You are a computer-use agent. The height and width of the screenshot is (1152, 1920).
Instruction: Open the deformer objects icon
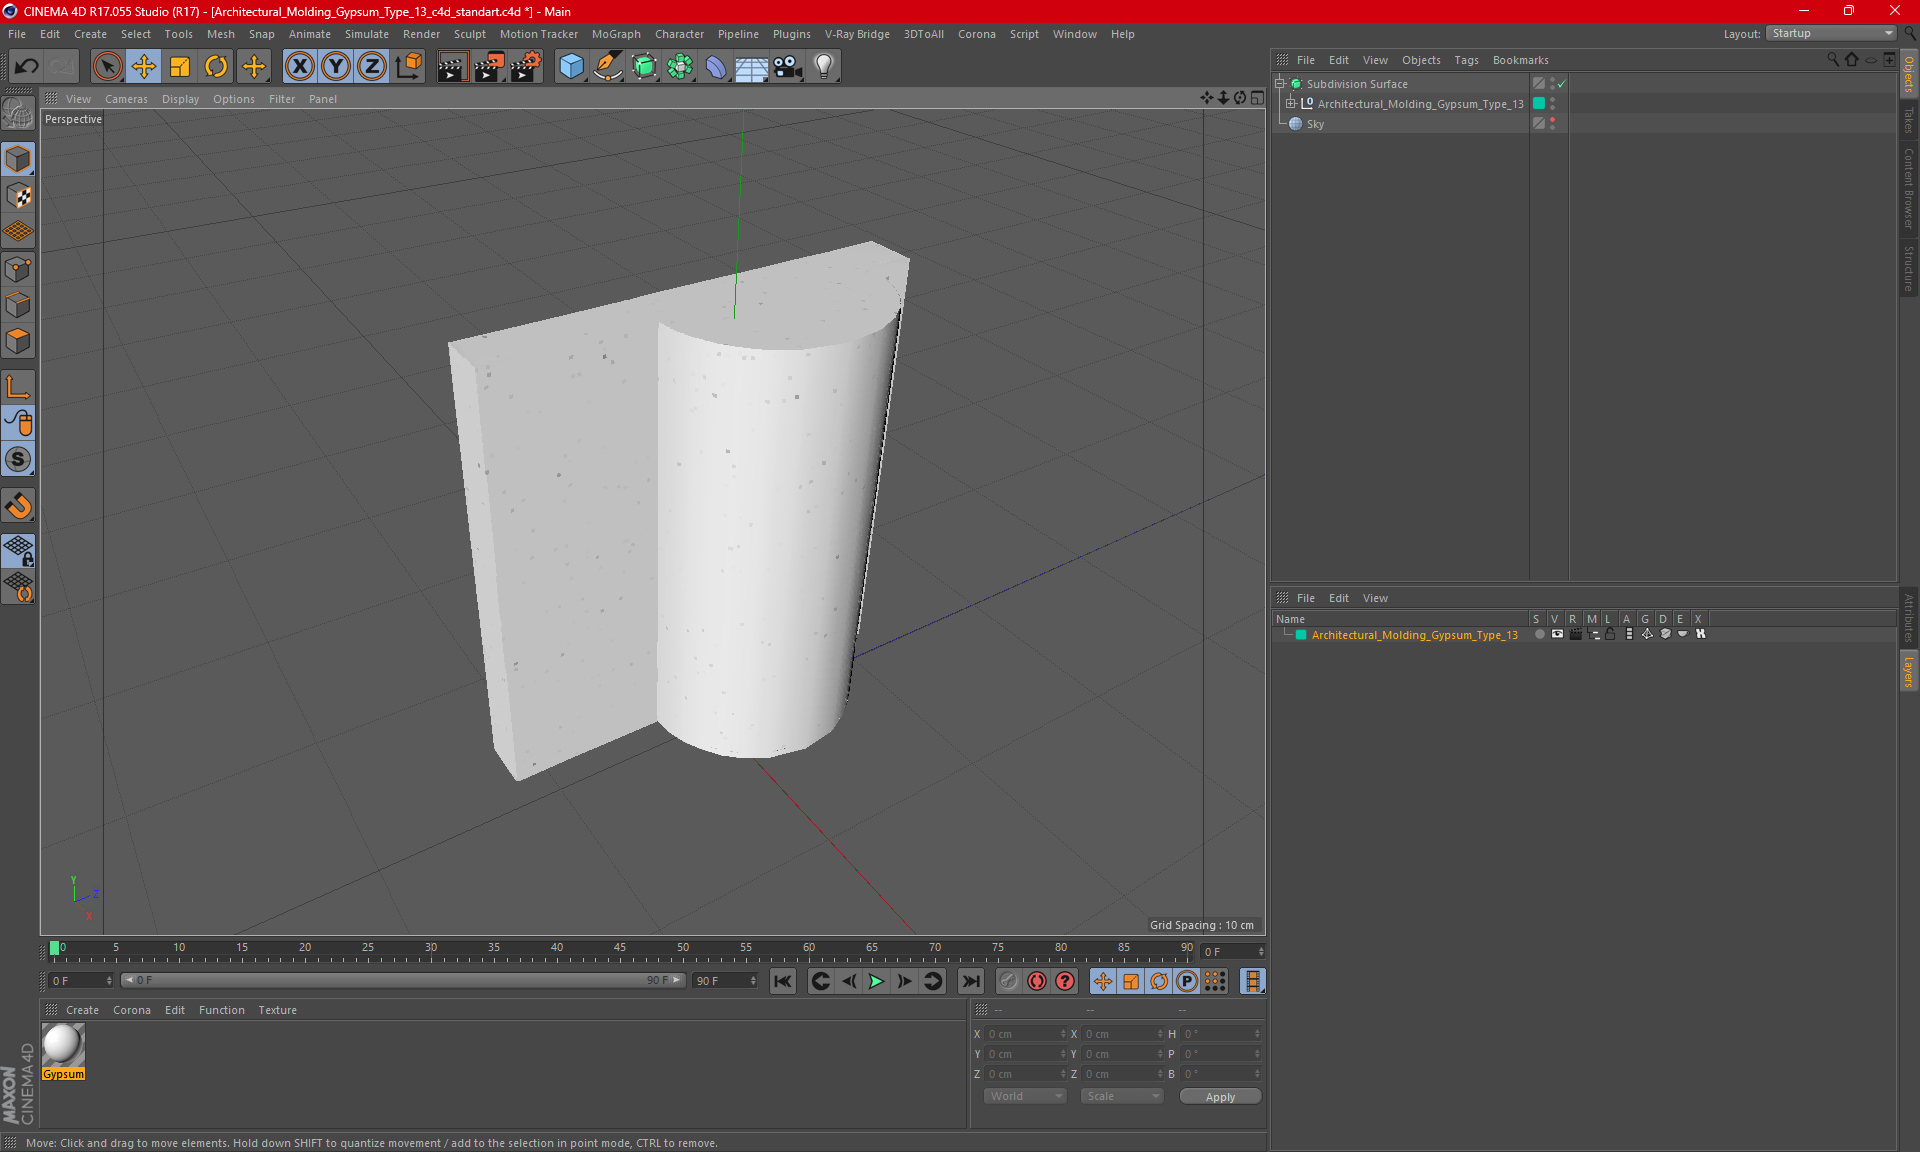click(x=716, y=67)
